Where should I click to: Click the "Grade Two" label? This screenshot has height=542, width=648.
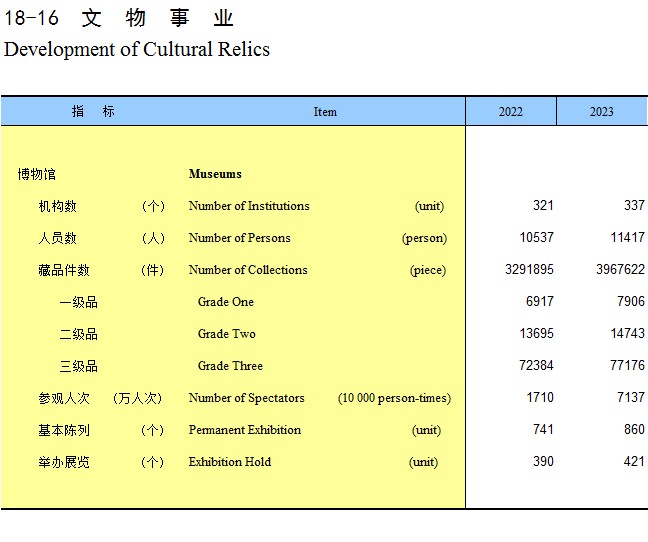(226, 334)
